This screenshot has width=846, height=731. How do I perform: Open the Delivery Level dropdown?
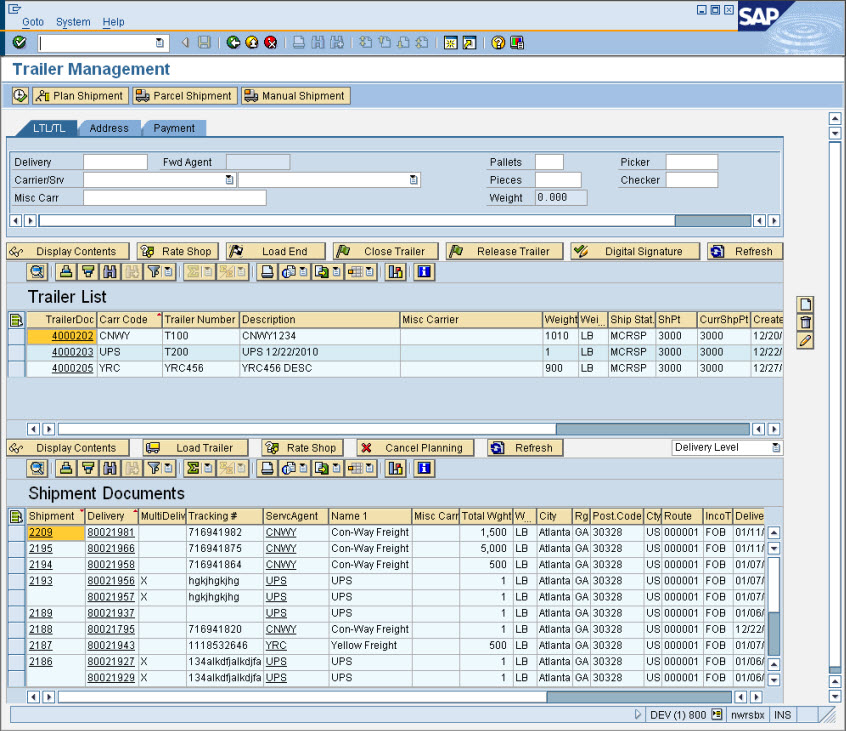point(776,448)
